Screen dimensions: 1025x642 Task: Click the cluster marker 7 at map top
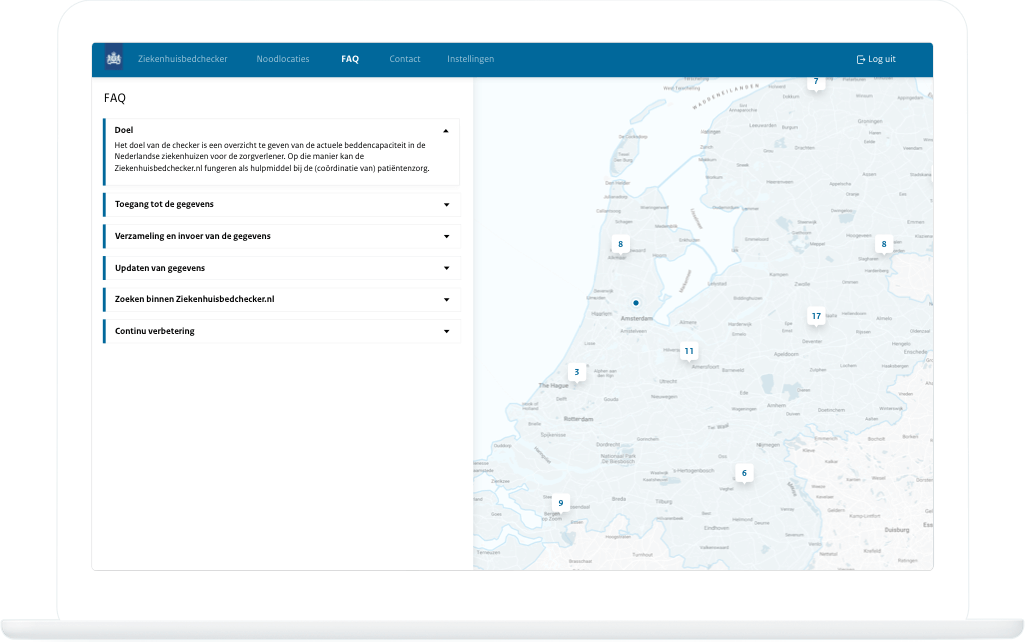click(x=816, y=82)
